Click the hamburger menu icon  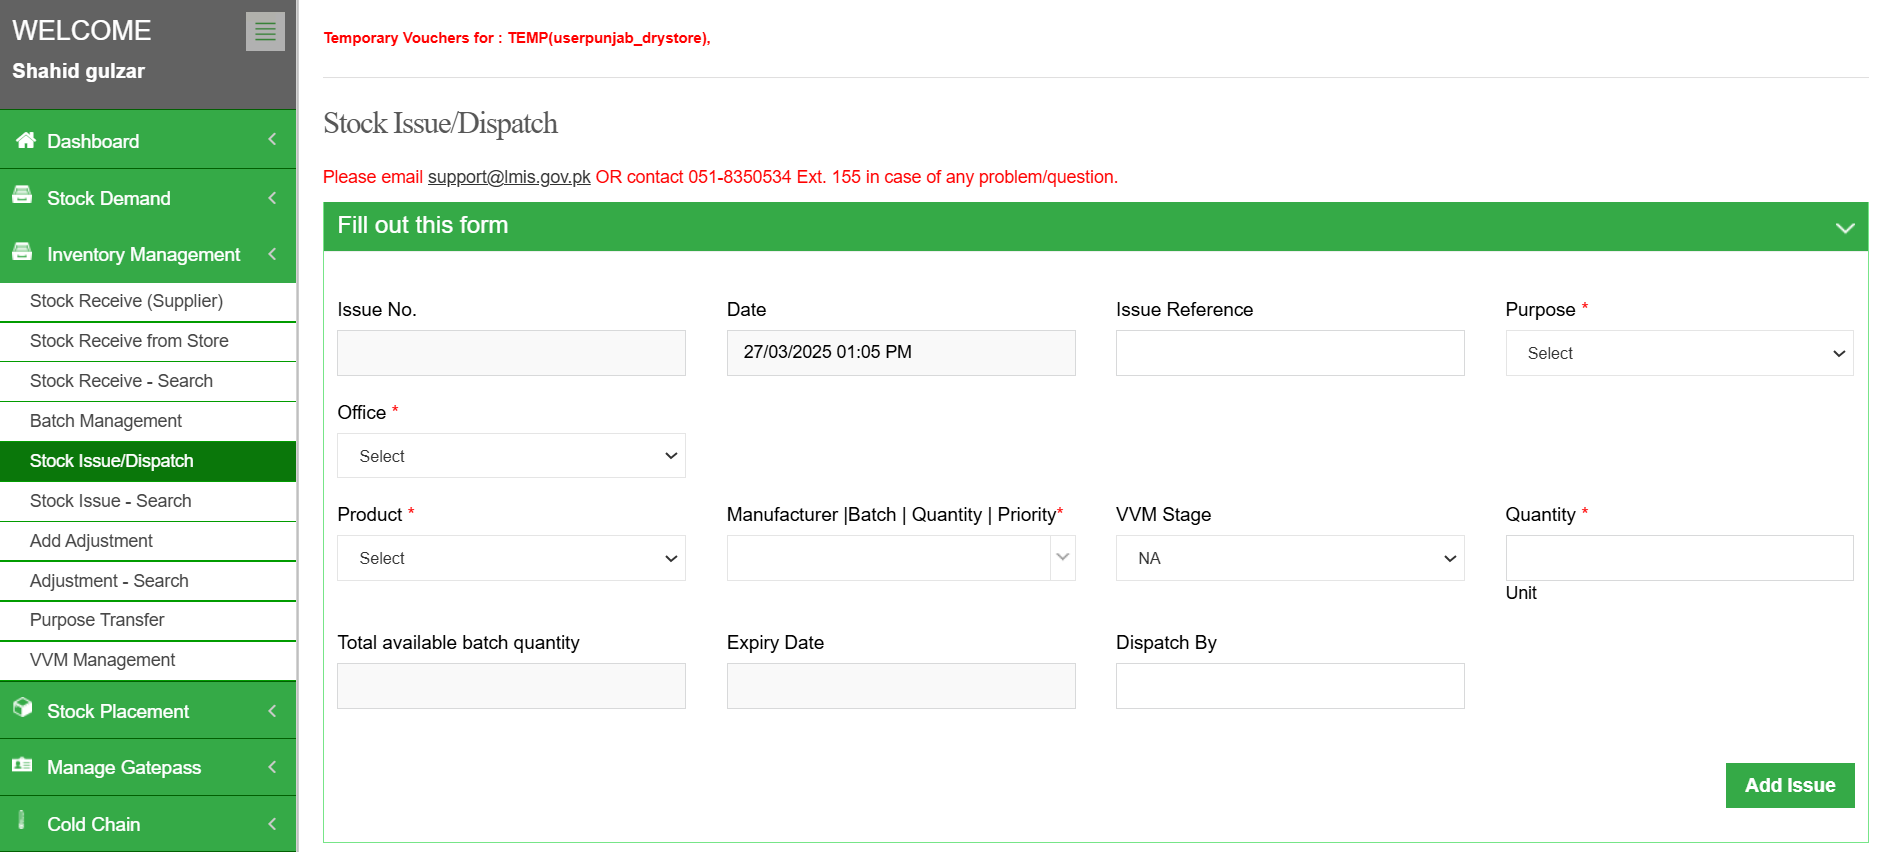[265, 32]
